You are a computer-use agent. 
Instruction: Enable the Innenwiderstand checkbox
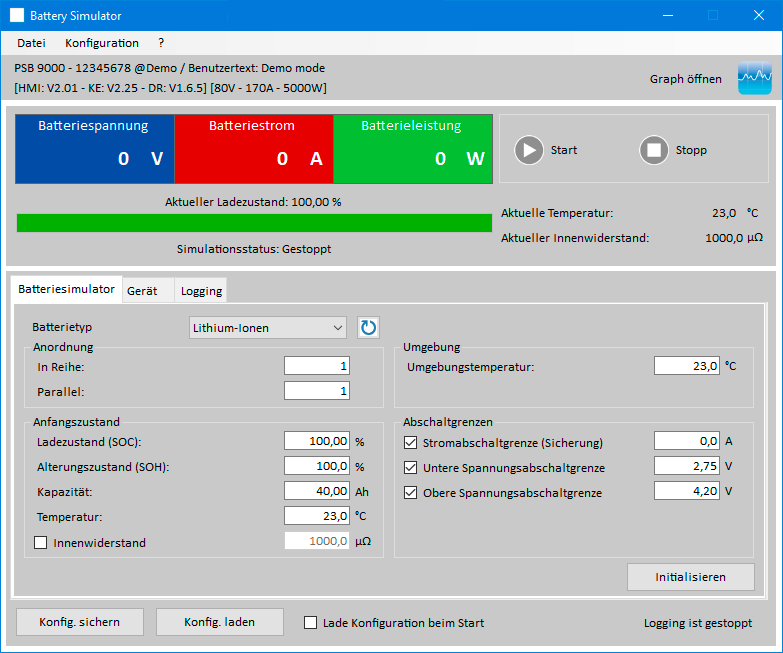click(x=41, y=543)
